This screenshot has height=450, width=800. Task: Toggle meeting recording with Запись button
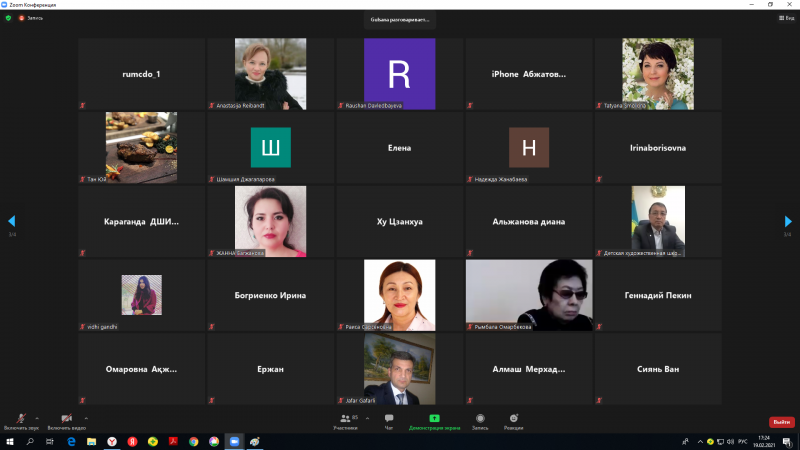point(480,420)
